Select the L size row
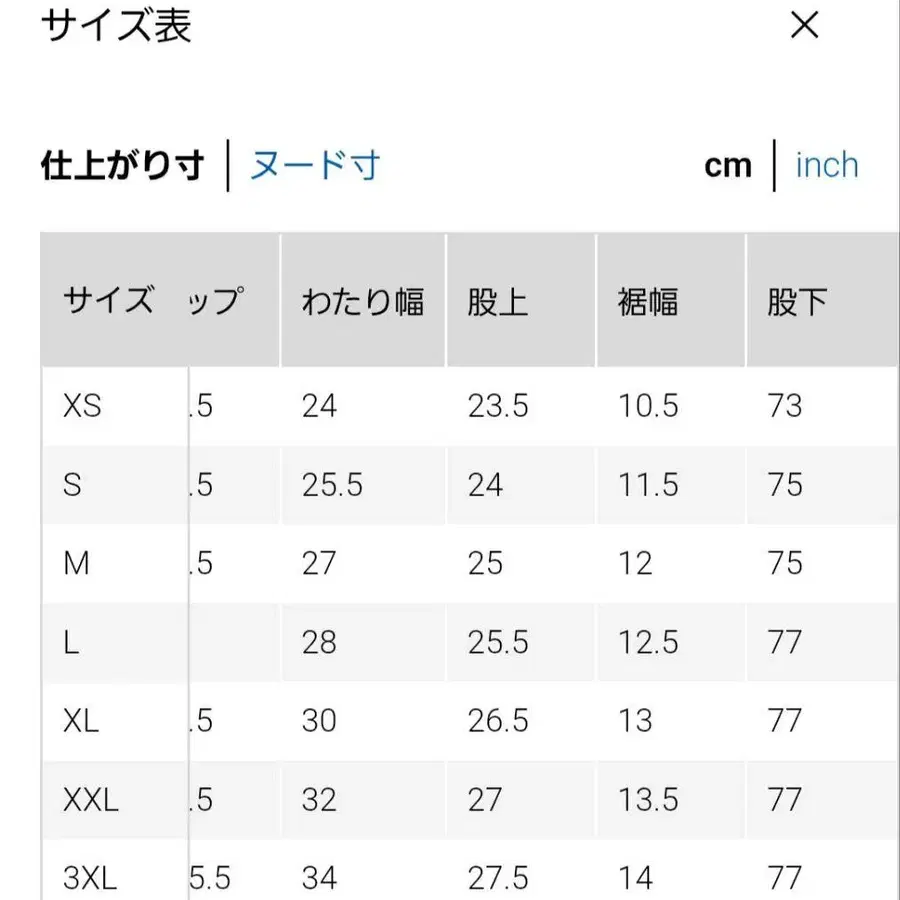 (71, 642)
